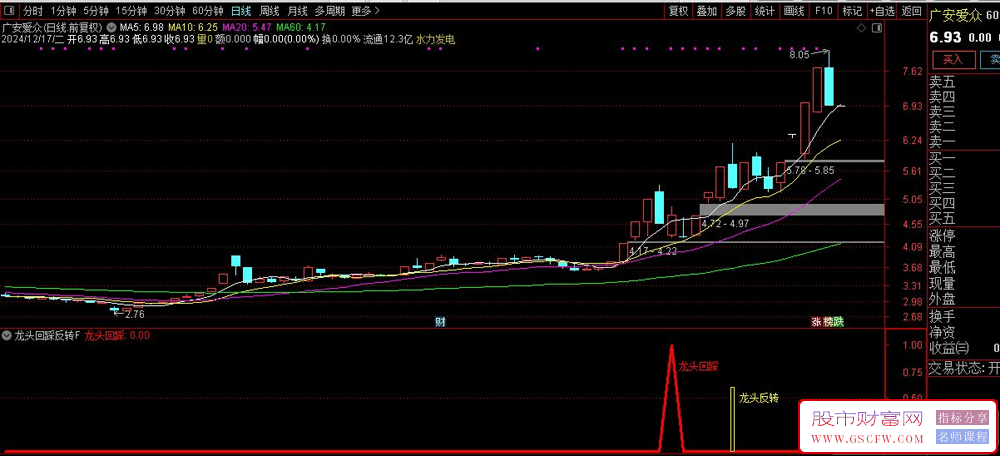Switch to the 分时 intraday tab
Viewport: 1000px width, 456px height.
click(33, 11)
